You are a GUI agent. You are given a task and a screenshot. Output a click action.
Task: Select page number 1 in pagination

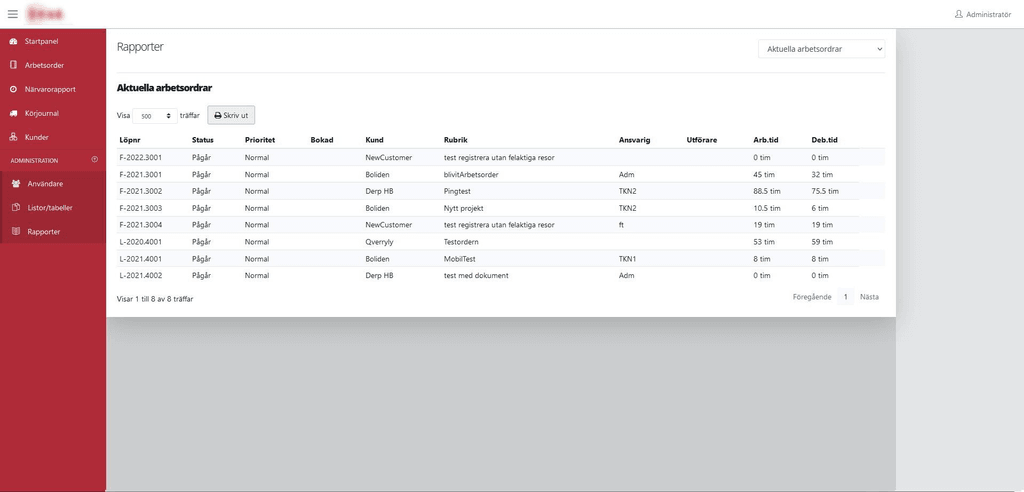[x=845, y=297]
